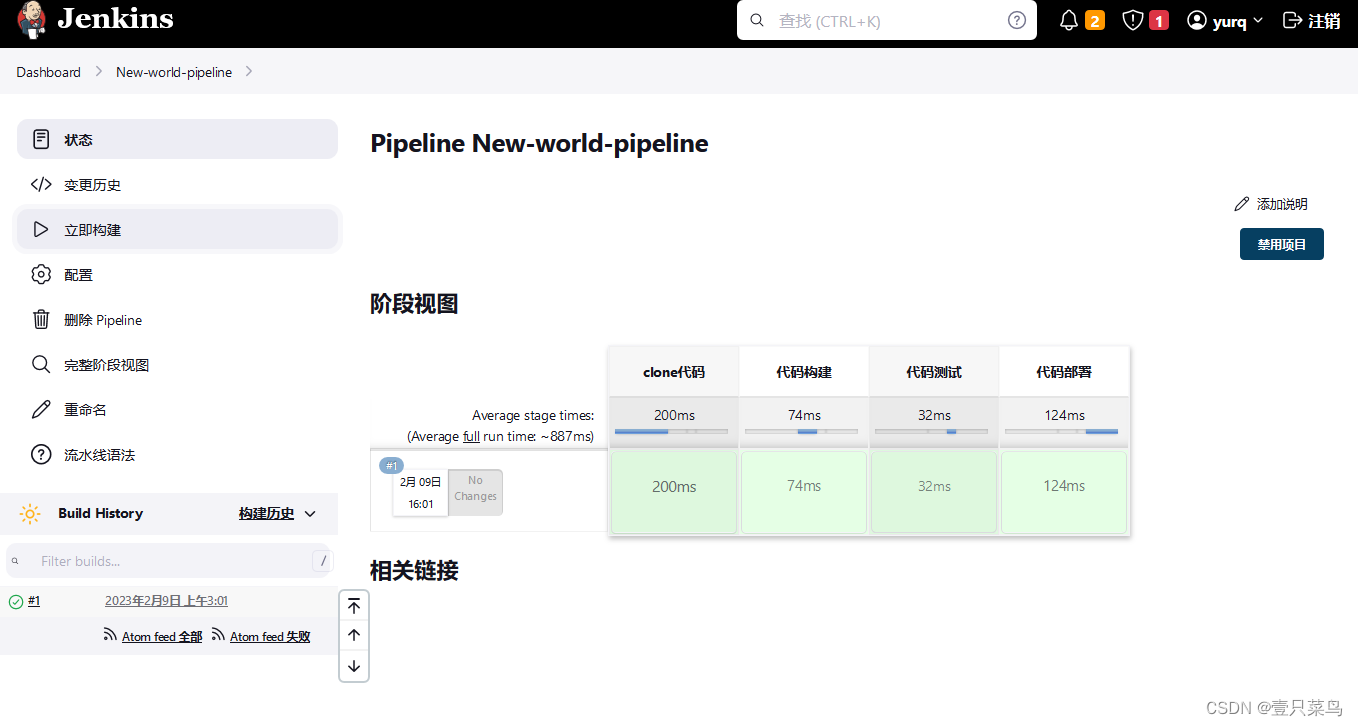Click the 禁用项目 button
Image resolution: width=1358 pixels, height=726 pixels.
coord(1282,244)
